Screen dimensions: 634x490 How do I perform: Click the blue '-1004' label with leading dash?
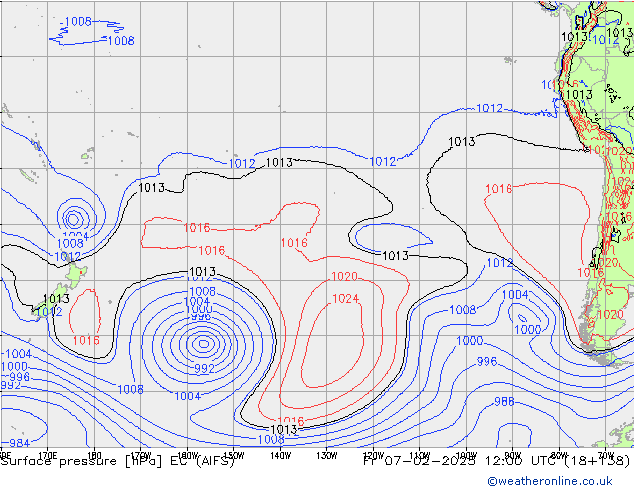17,354
